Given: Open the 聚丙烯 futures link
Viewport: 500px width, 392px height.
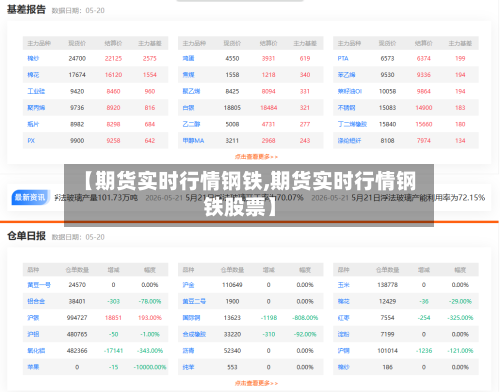Looking at the screenshot, I should pyautogui.click(x=36, y=108).
